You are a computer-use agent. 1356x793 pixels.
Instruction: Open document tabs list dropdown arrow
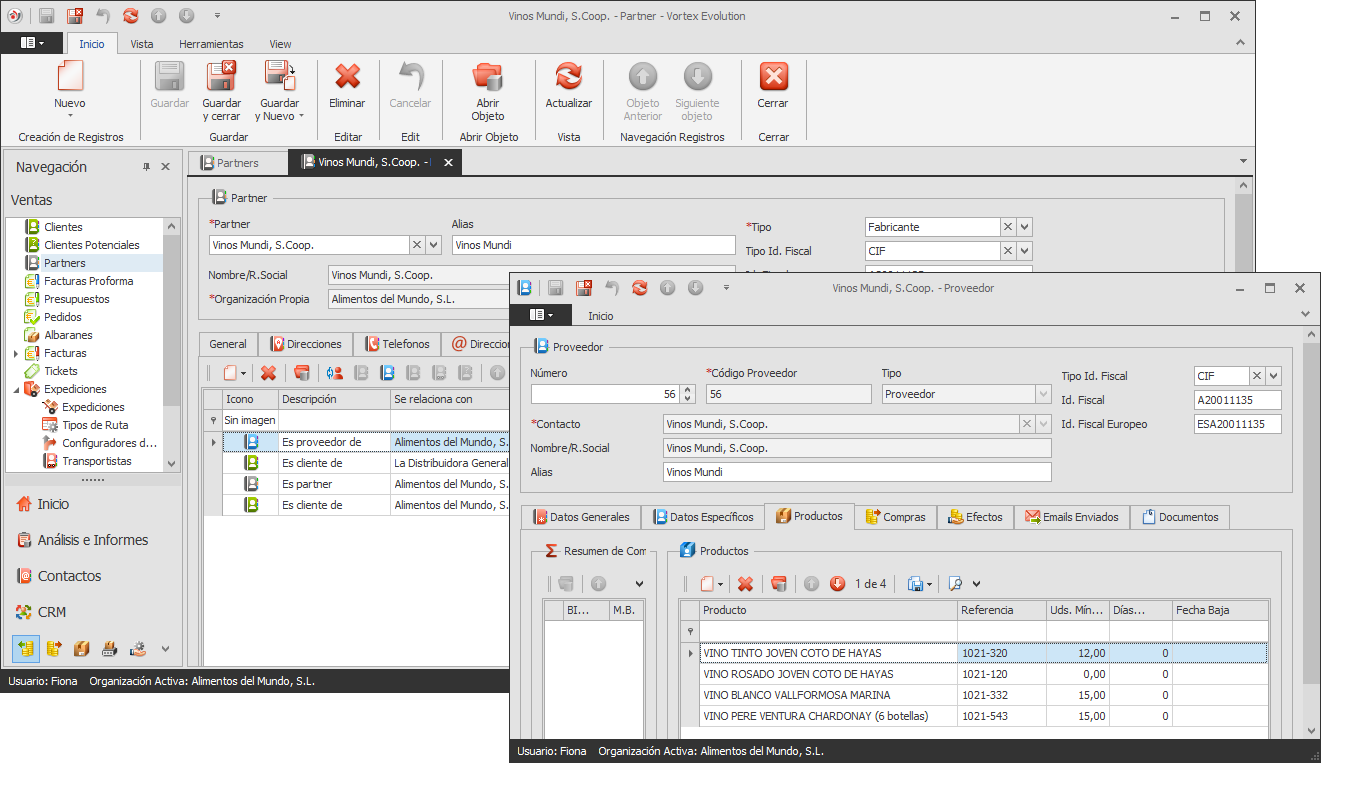1243,161
